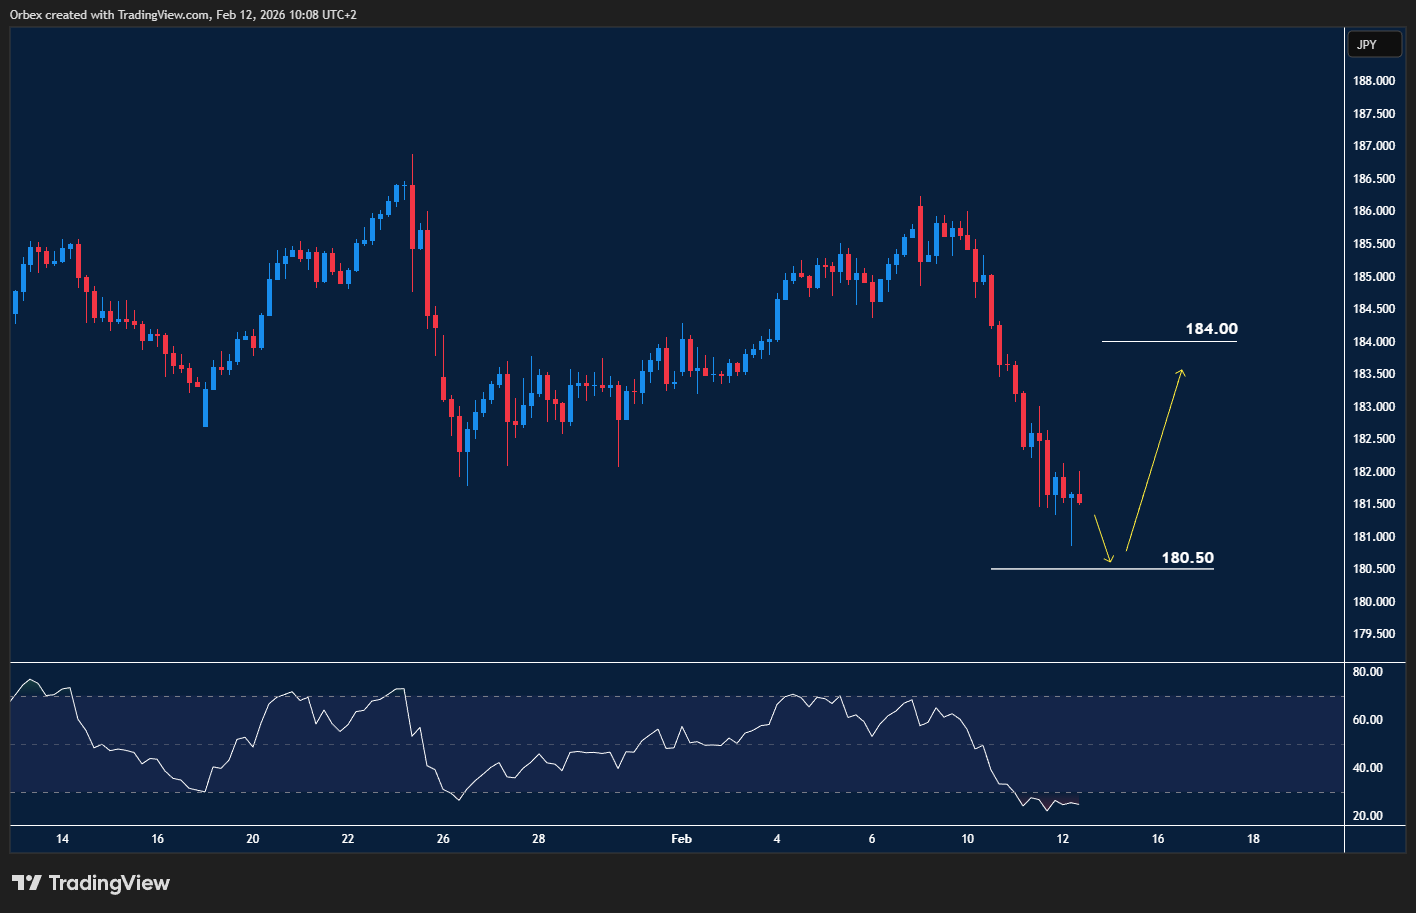Screen dimensions: 1416x913
Task: Click the 12 date on time axis
Action: pyautogui.click(x=1062, y=839)
